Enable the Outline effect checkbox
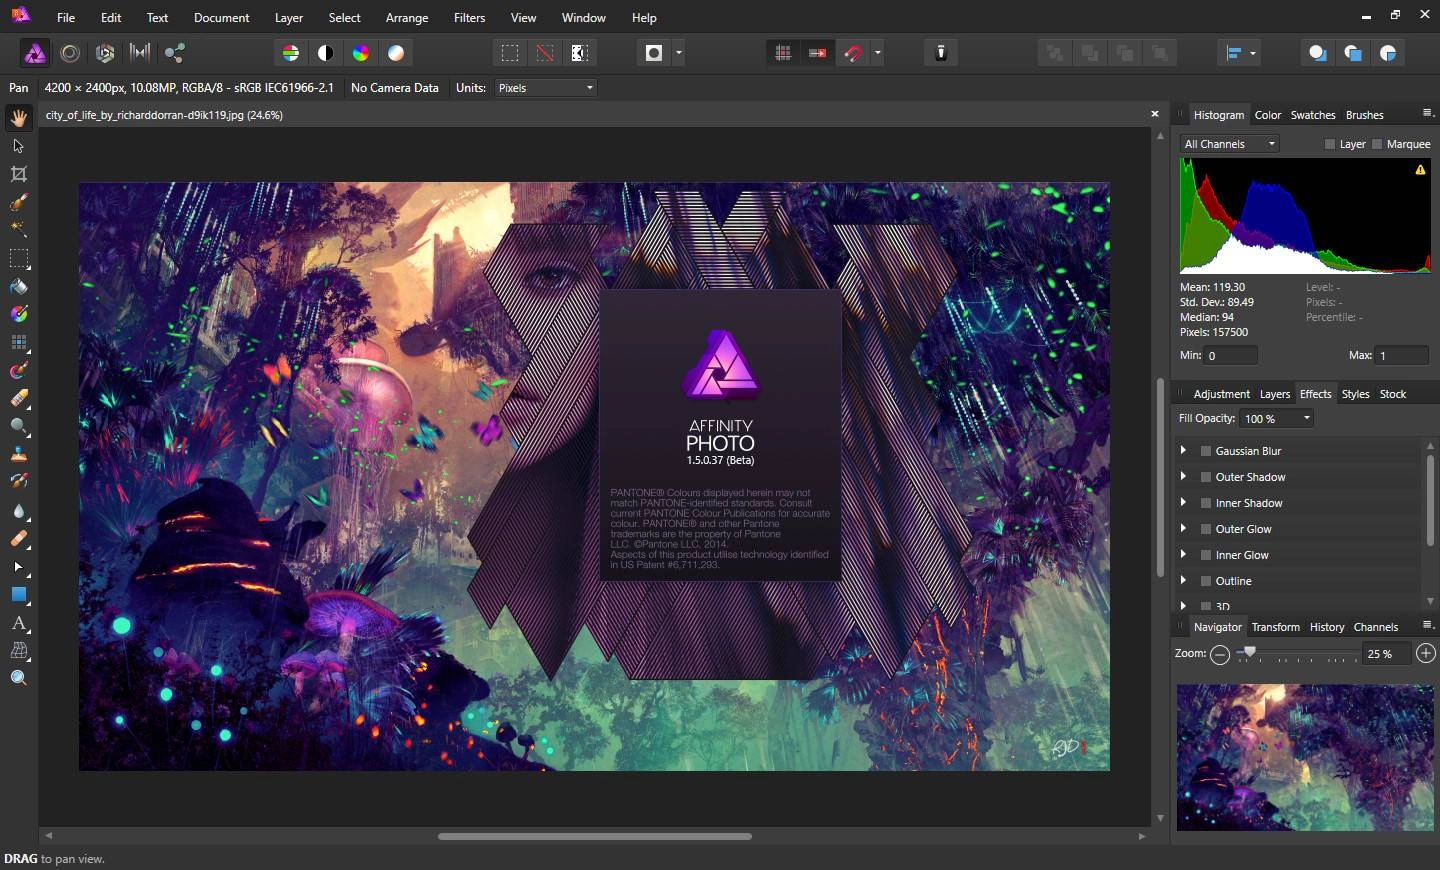Screen dimensions: 1440x870 [x=1206, y=581]
